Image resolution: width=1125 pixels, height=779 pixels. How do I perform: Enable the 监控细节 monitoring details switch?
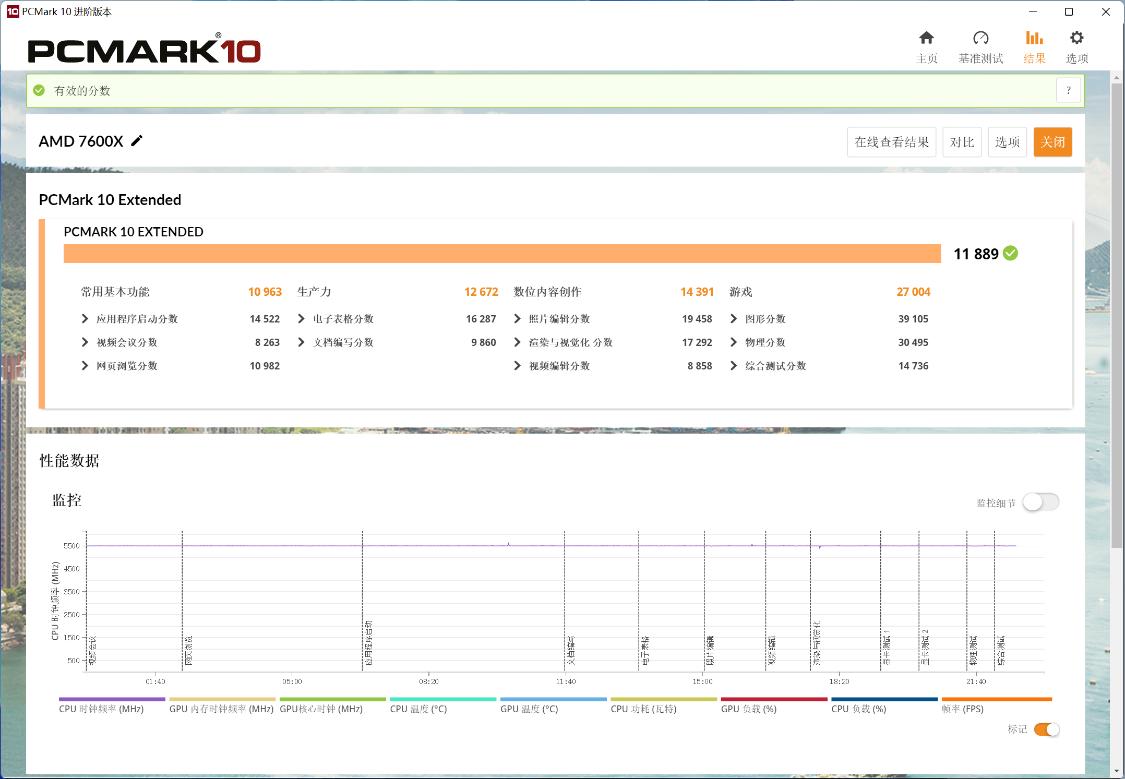(x=1040, y=502)
